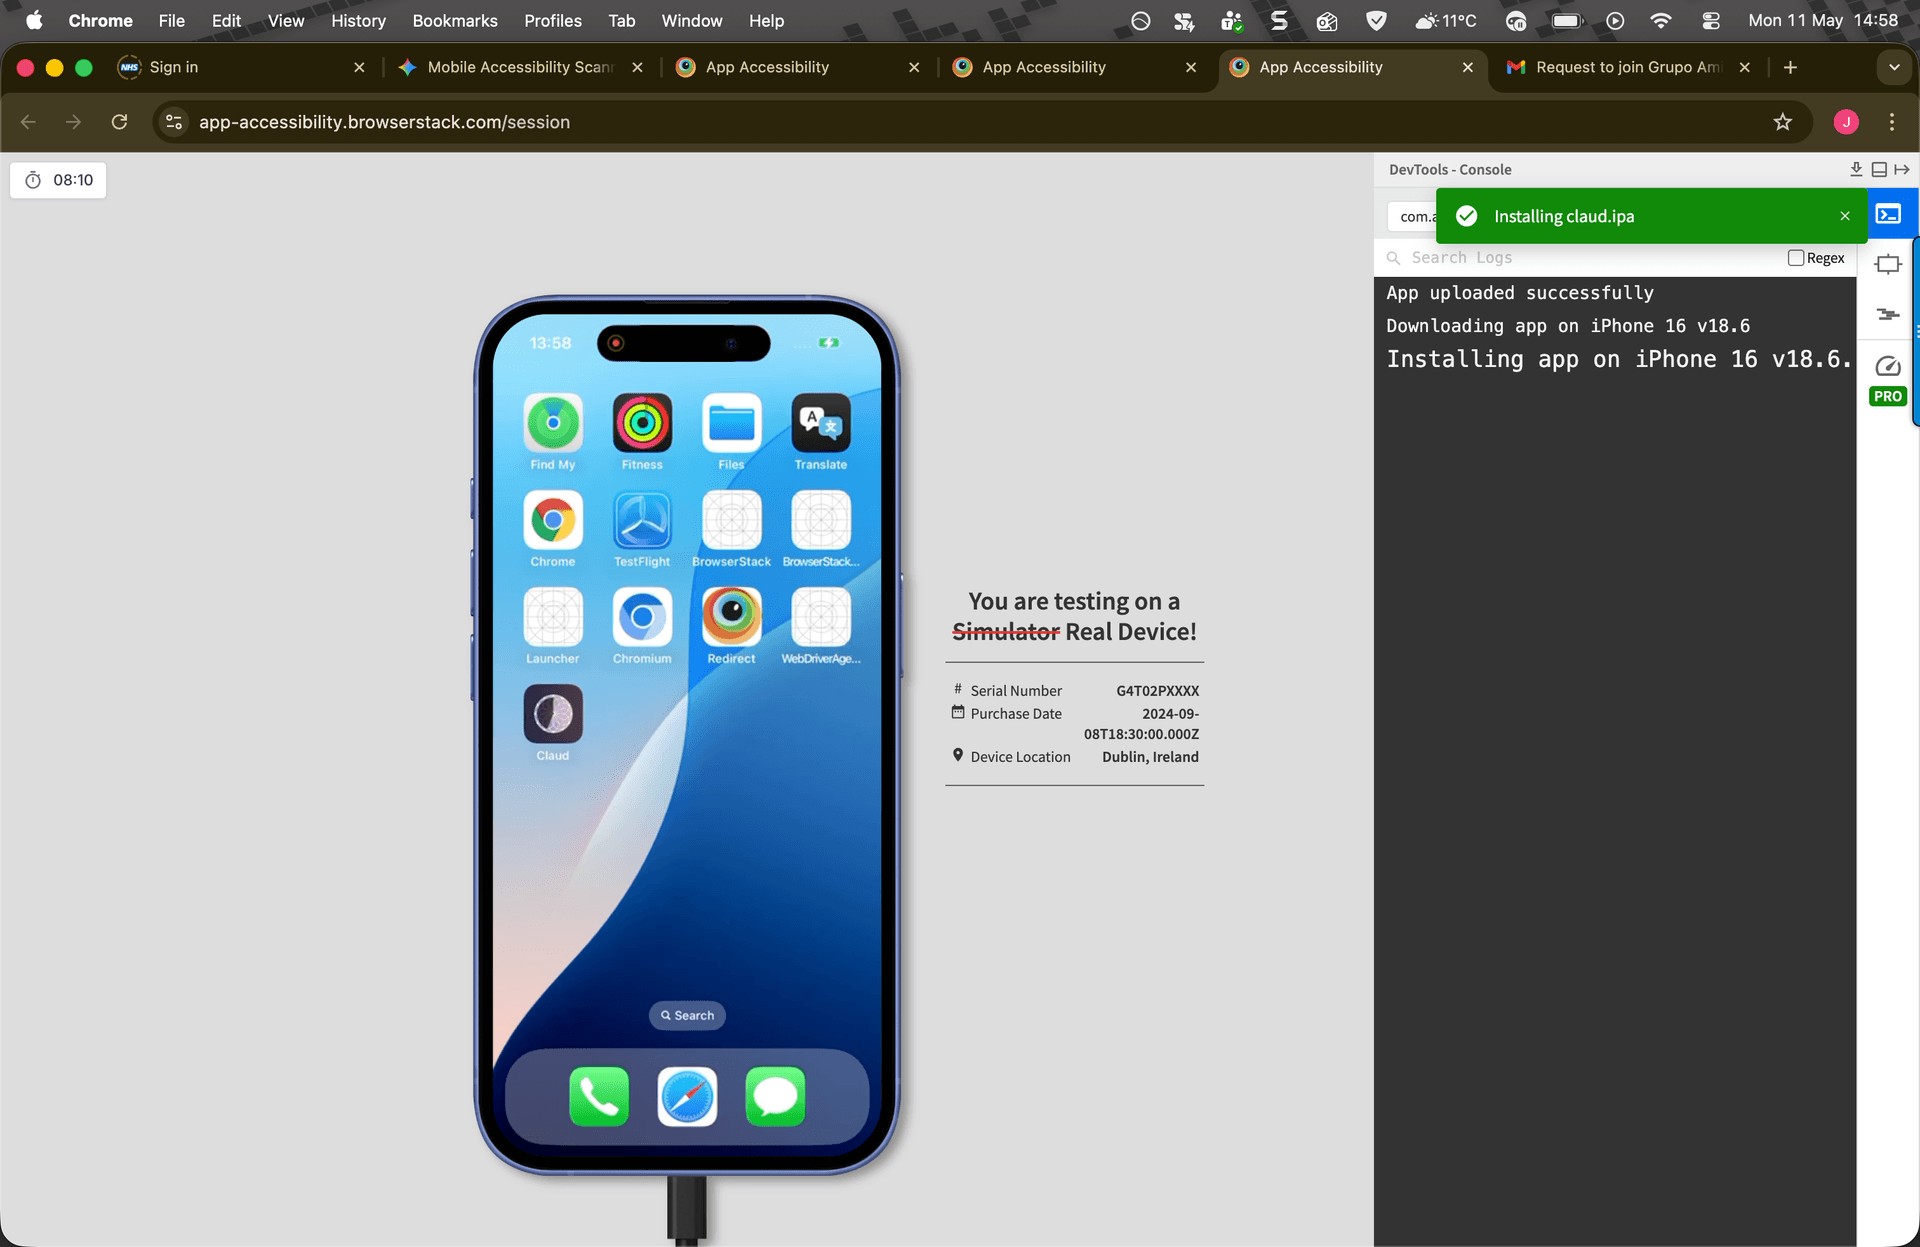Open the Chrome History menu
This screenshot has height=1247, width=1920.
pos(358,20)
